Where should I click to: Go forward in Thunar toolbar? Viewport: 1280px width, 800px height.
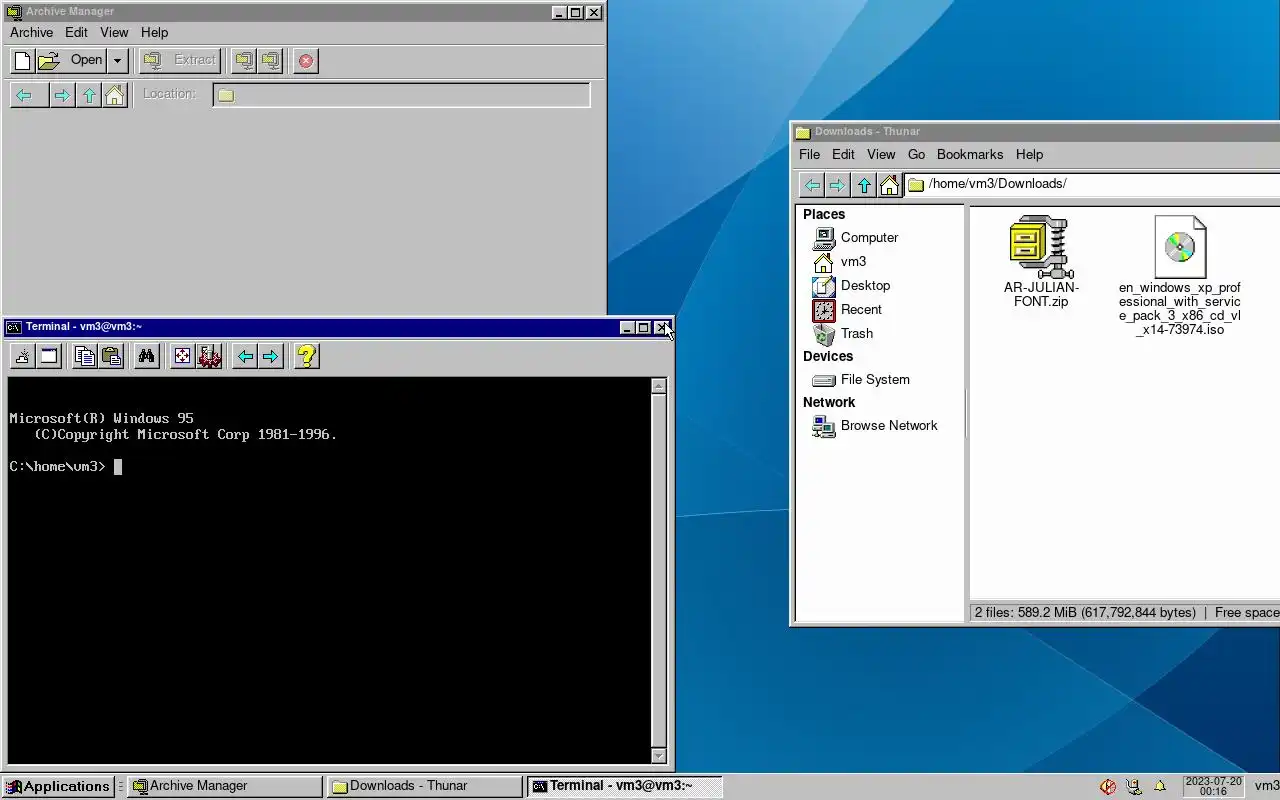837,185
